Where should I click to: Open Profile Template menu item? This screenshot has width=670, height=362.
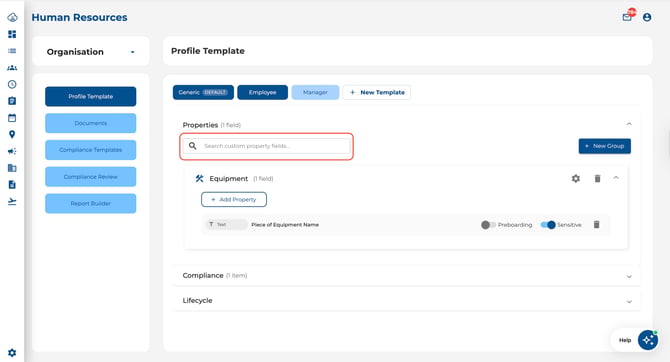coord(91,97)
